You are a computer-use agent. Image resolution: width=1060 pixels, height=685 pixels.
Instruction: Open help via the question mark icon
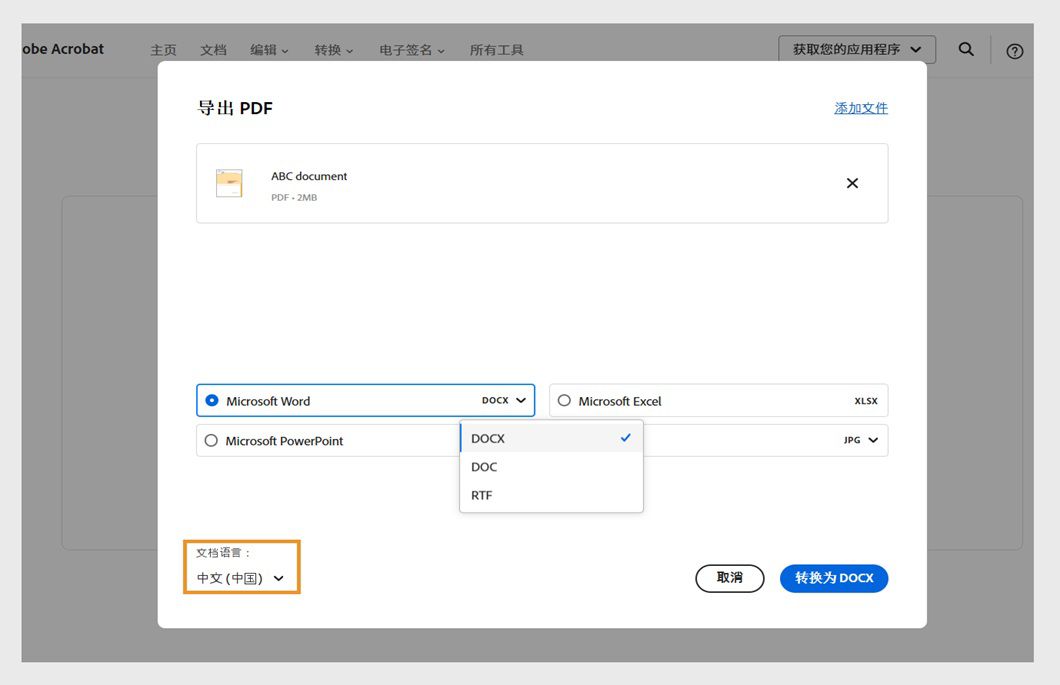[1014, 49]
